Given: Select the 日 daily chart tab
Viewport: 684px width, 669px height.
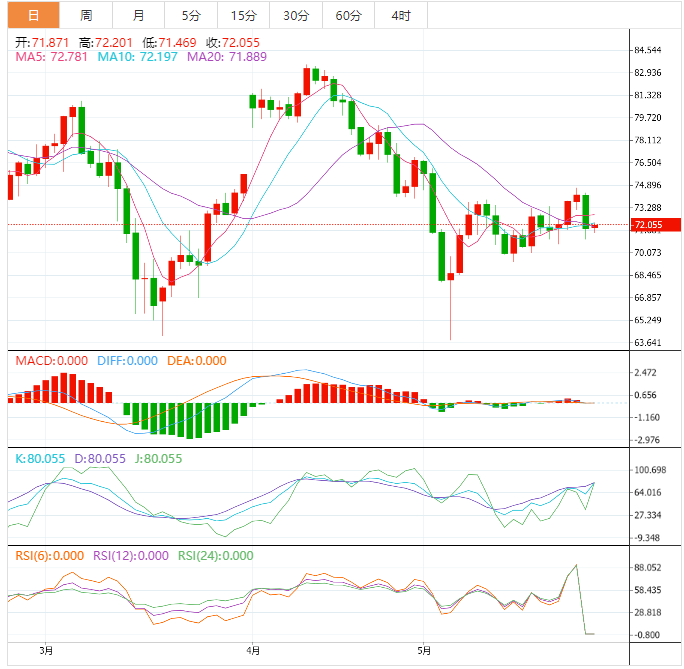Looking at the screenshot, I should coord(34,15).
